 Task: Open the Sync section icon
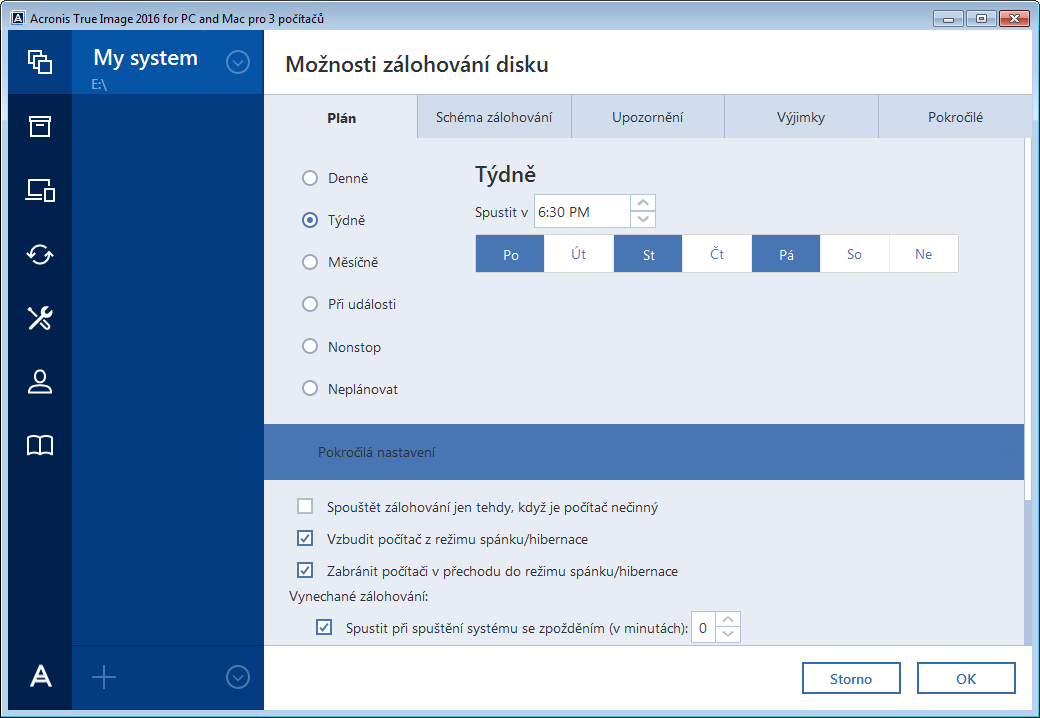(x=40, y=255)
